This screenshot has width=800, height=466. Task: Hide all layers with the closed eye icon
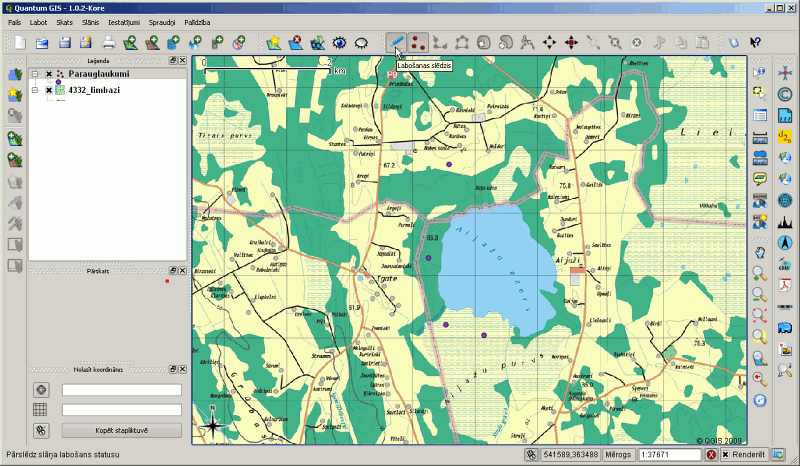pyautogui.click(x=361, y=42)
